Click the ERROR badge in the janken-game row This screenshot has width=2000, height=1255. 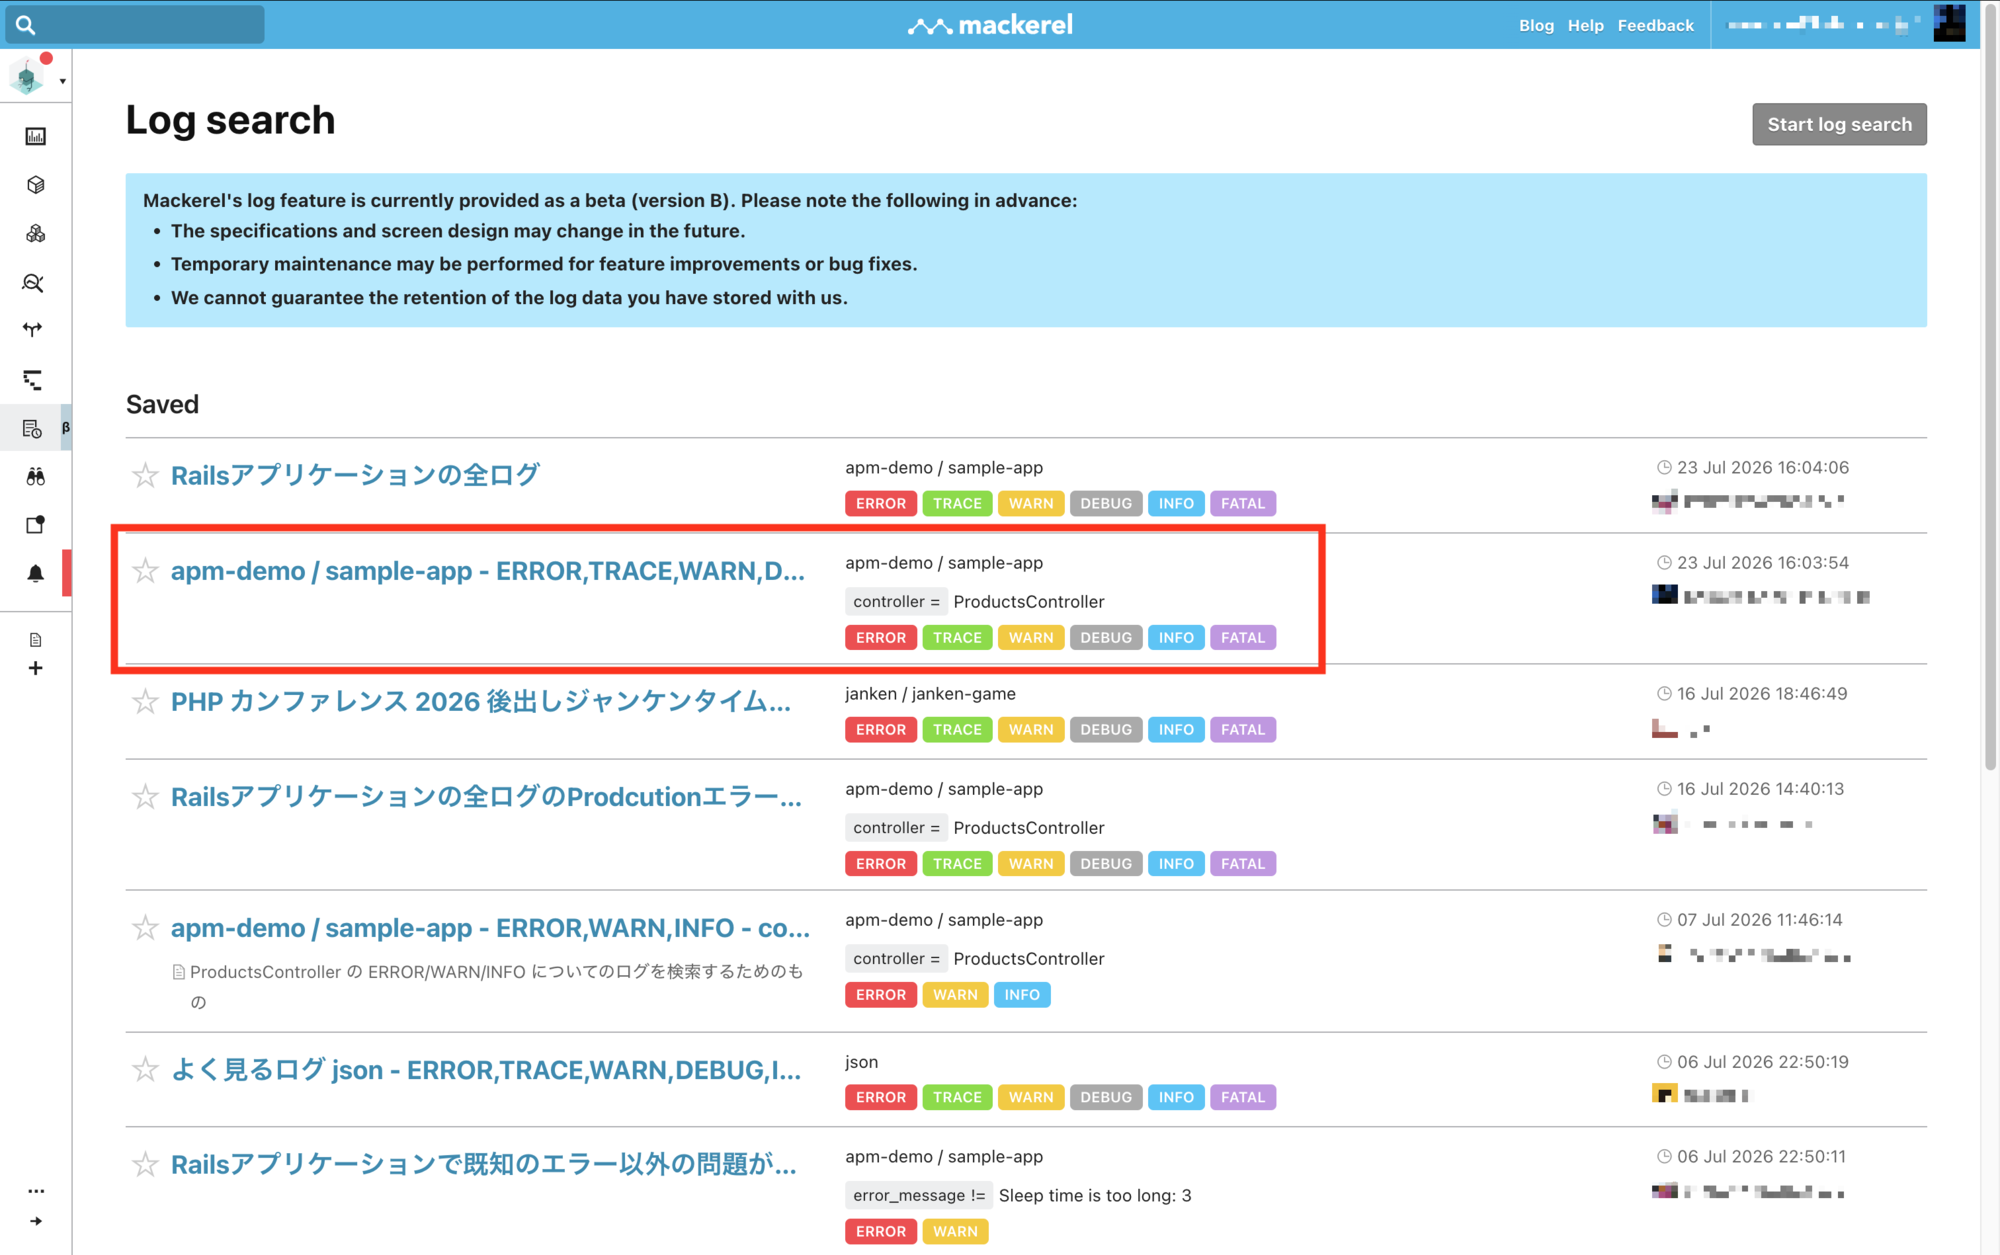point(881,730)
